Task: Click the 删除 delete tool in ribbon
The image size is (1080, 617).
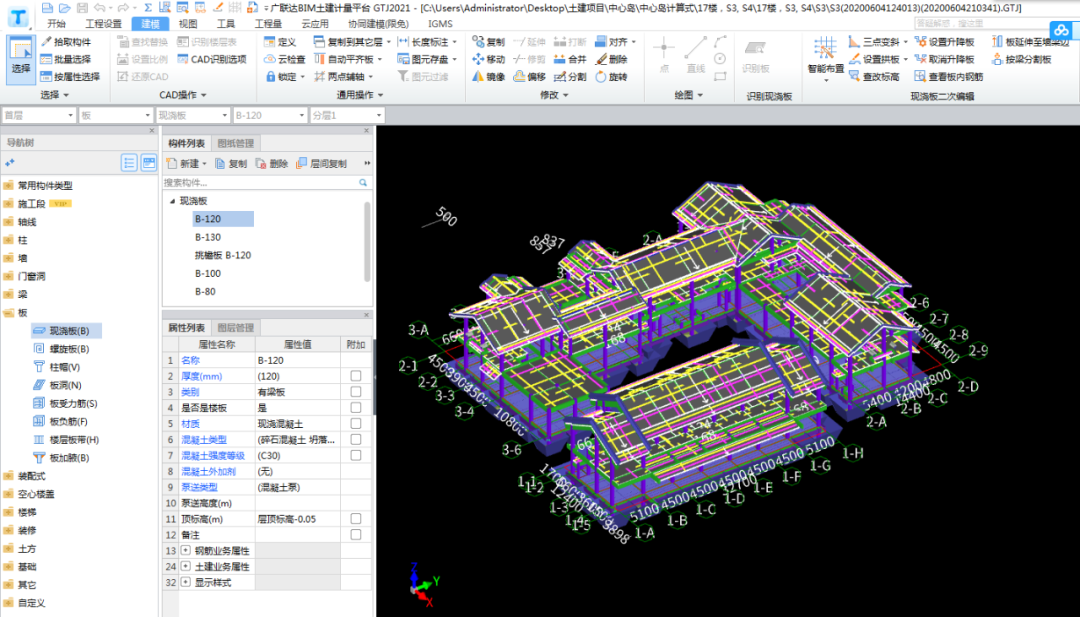Action: click(611, 59)
